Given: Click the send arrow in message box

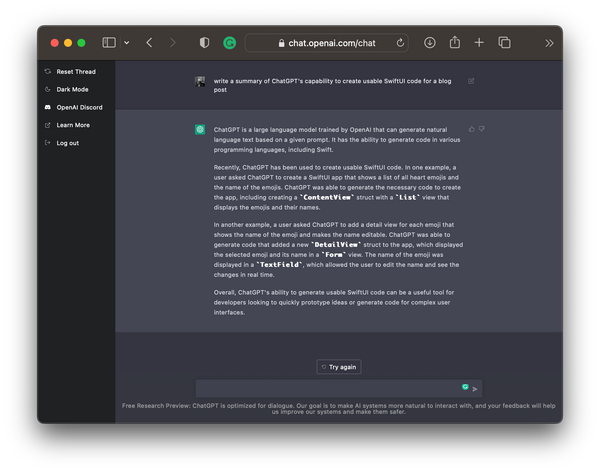Looking at the screenshot, I should [x=475, y=388].
